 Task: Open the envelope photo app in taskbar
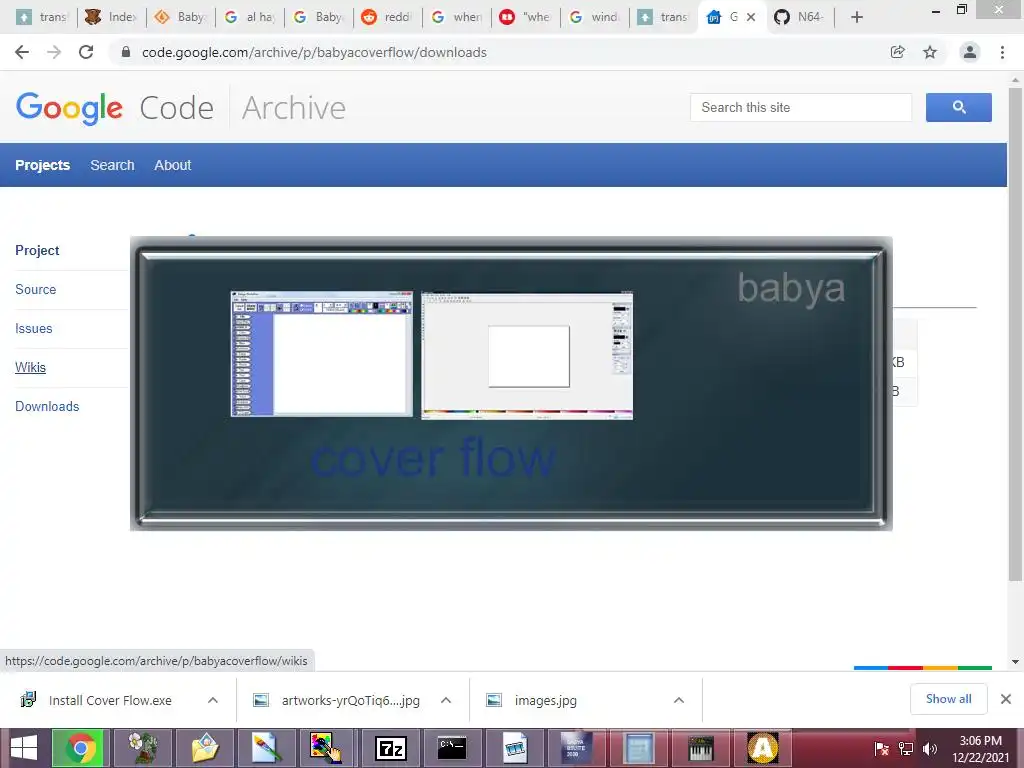[x=205, y=748]
